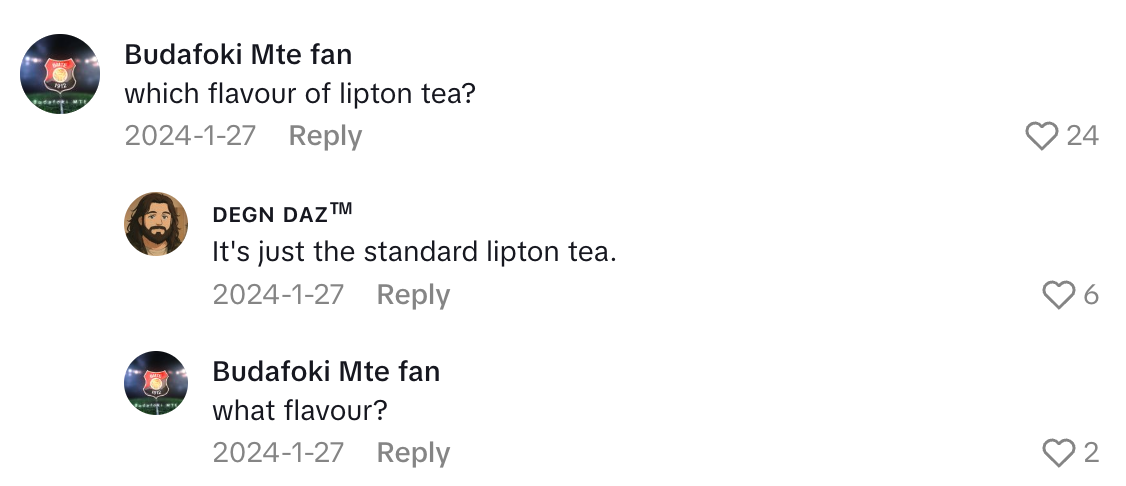Image resolution: width=1126 pixels, height=486 pixels.
Task: Click the 2024-1-27 date on the top comment
Action: [x=190, y=135]
